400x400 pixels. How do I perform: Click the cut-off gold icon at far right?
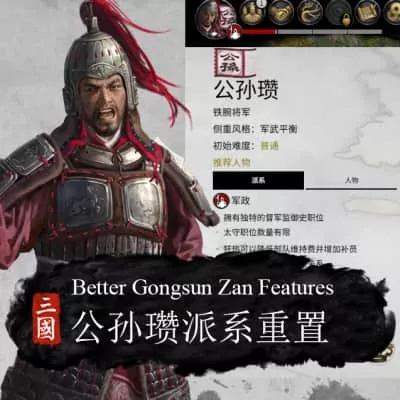(x=392, y=13)
